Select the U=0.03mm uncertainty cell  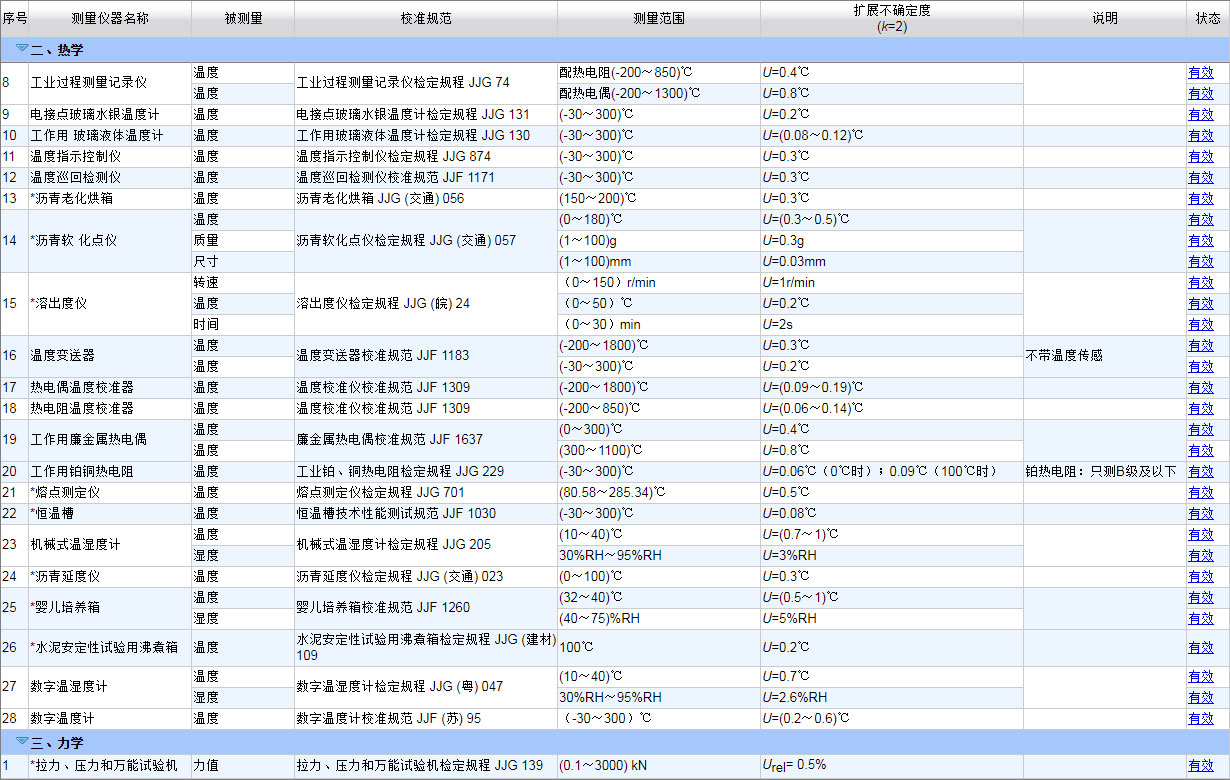892,261
